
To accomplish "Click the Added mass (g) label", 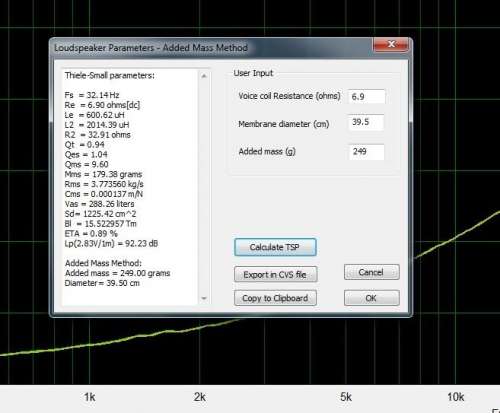I will (267, 152).
